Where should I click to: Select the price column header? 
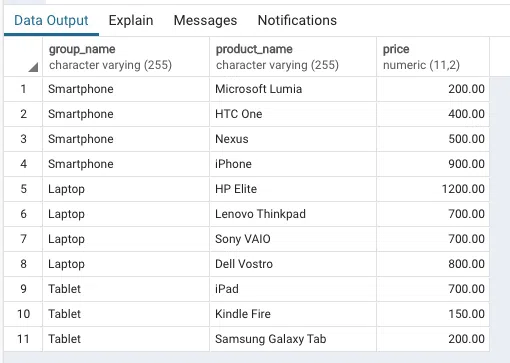(x=433, y=57)
